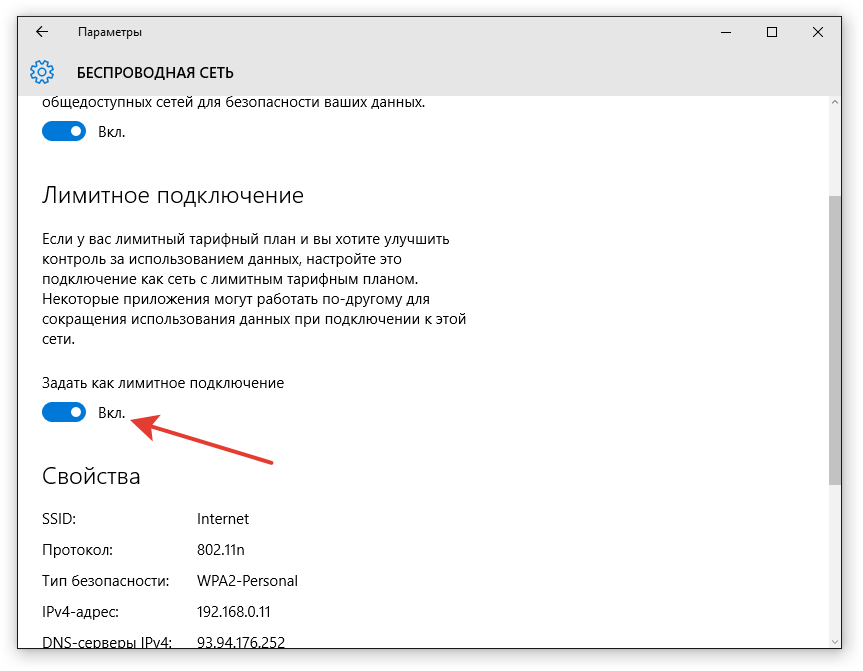This screenshot has height=671, width=863.
Task: Click the 'IPv4-адрес:' label
Action: (80, 612)
